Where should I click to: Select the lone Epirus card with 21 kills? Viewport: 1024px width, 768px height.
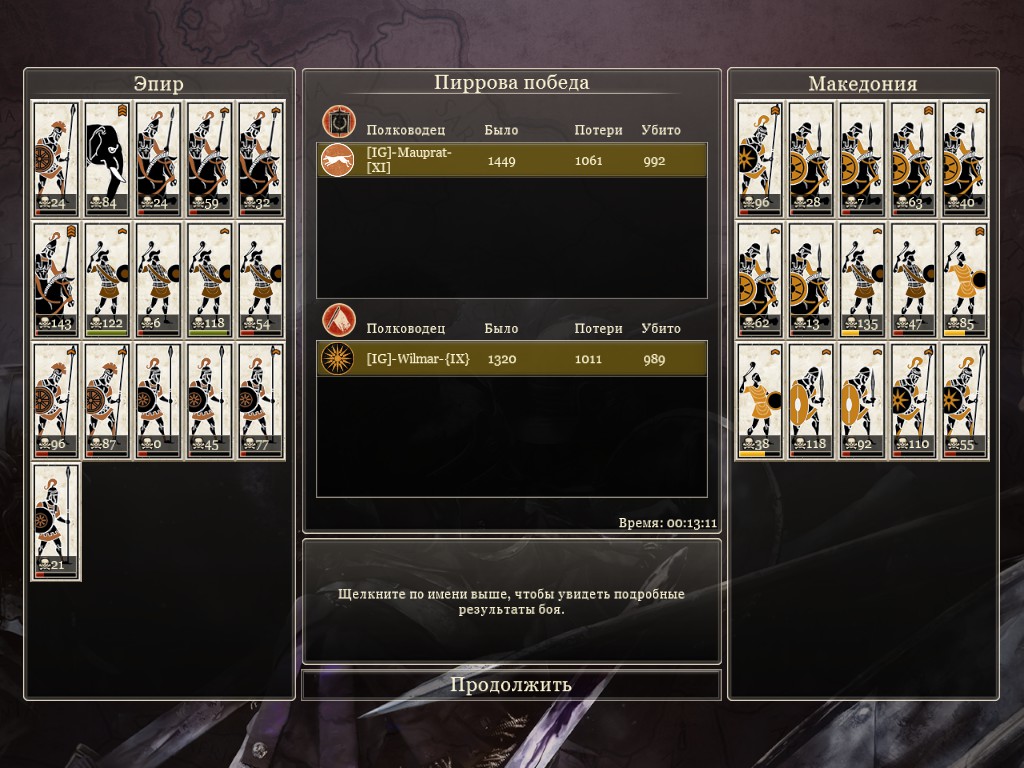[56, 522]
